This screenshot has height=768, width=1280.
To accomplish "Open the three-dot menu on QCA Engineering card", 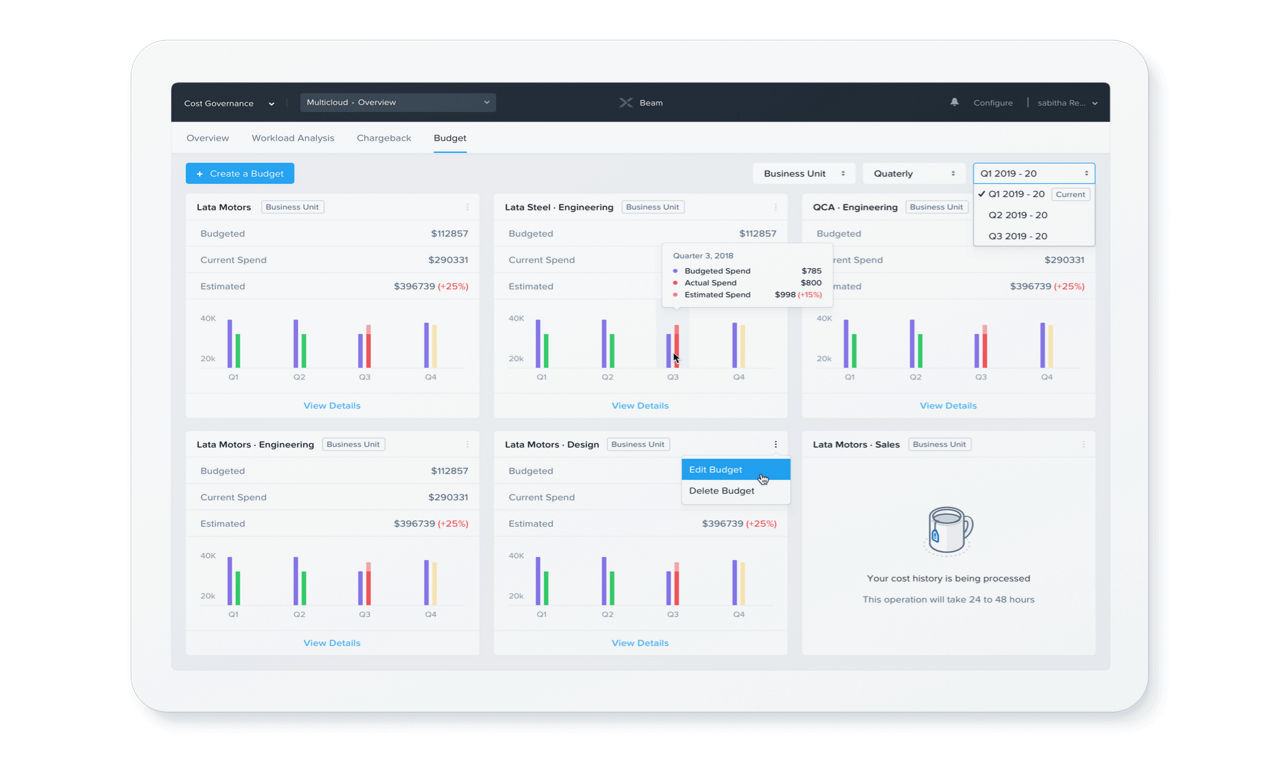I will click(1083, 207).
